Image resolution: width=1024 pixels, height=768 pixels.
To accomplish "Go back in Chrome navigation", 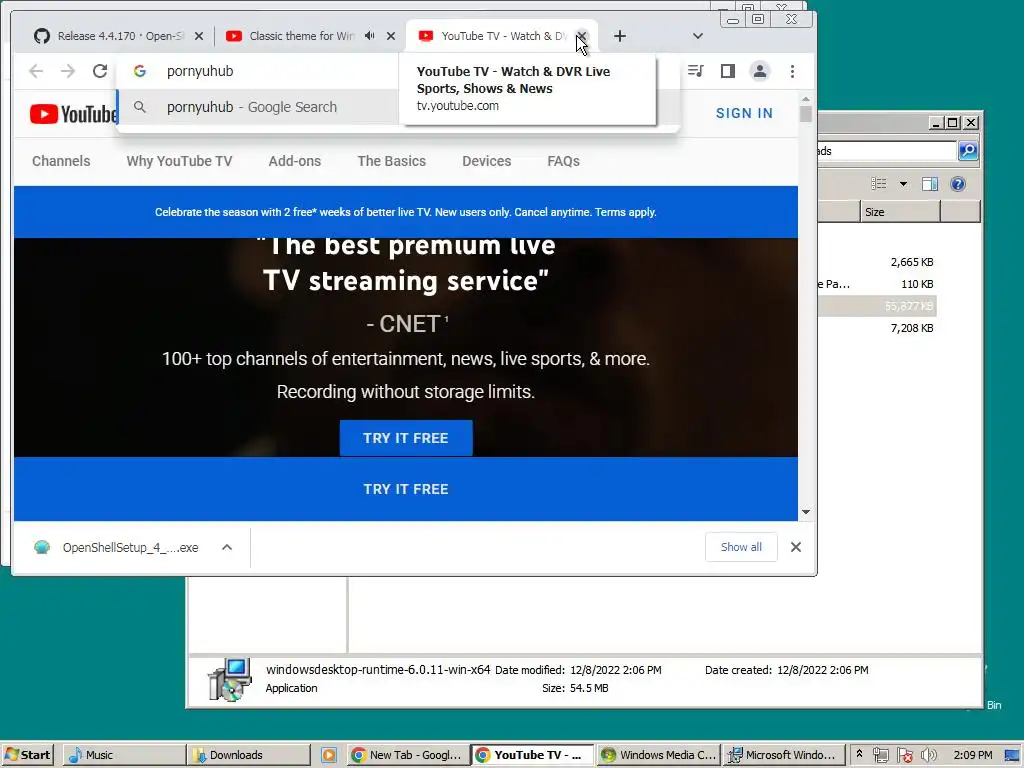I will point(36,71).
